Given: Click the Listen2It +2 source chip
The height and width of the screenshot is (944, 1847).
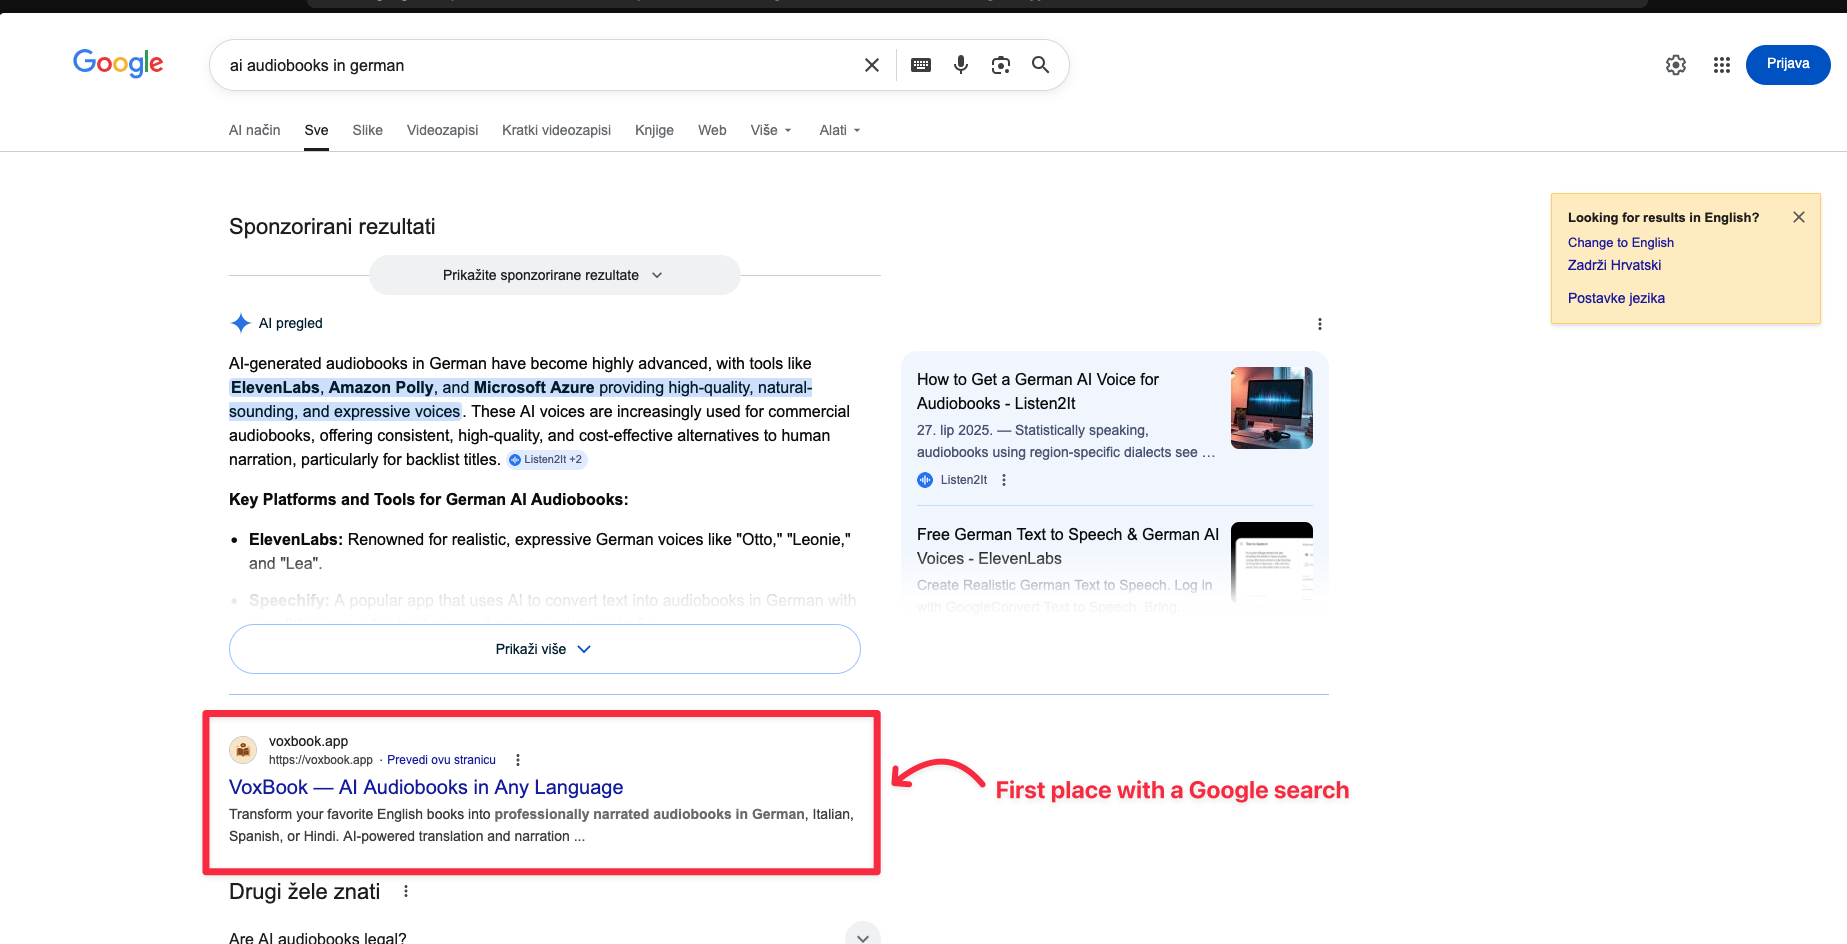Looking at the screenshot, I should [546, 460].
